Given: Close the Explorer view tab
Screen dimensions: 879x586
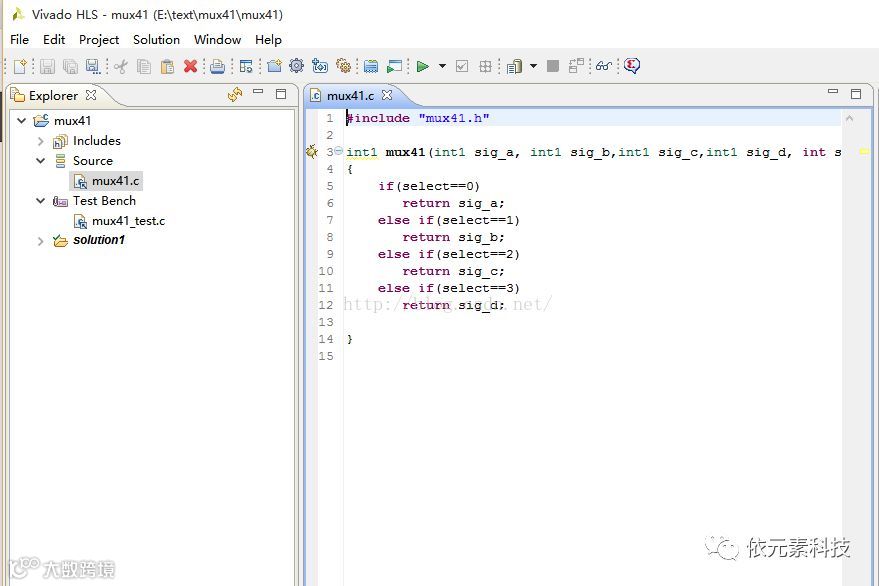Looking at the screenshot, I should point(91,95).
